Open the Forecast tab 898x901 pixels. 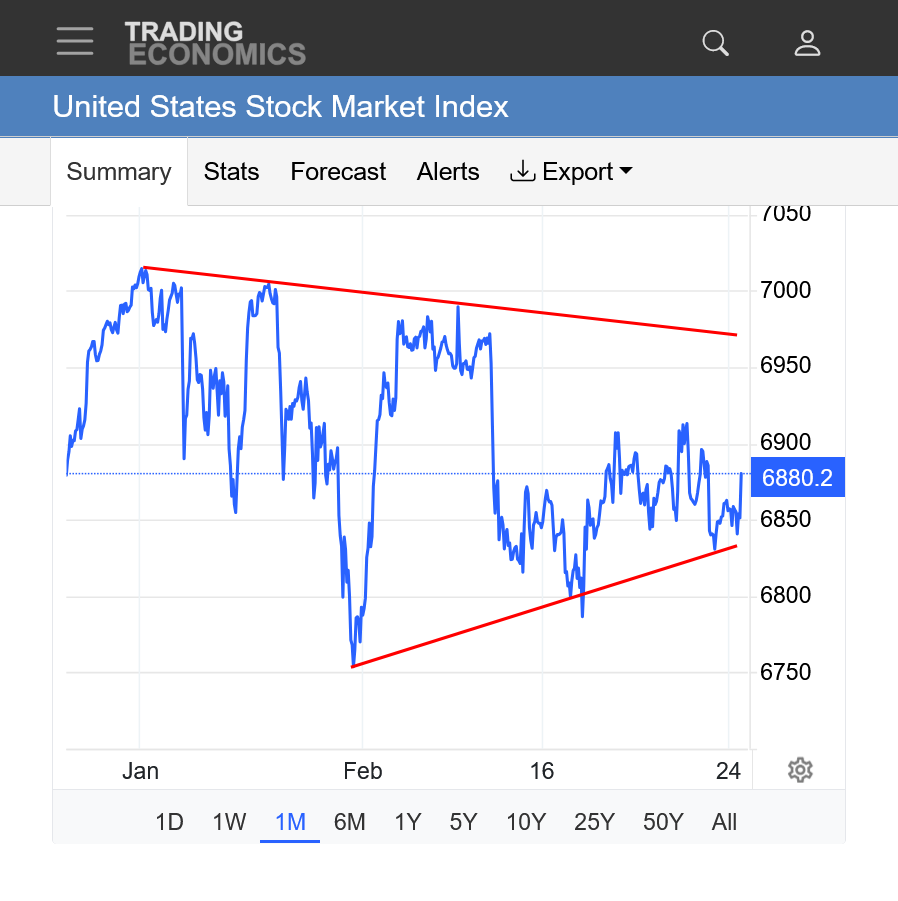click(338, 172)
